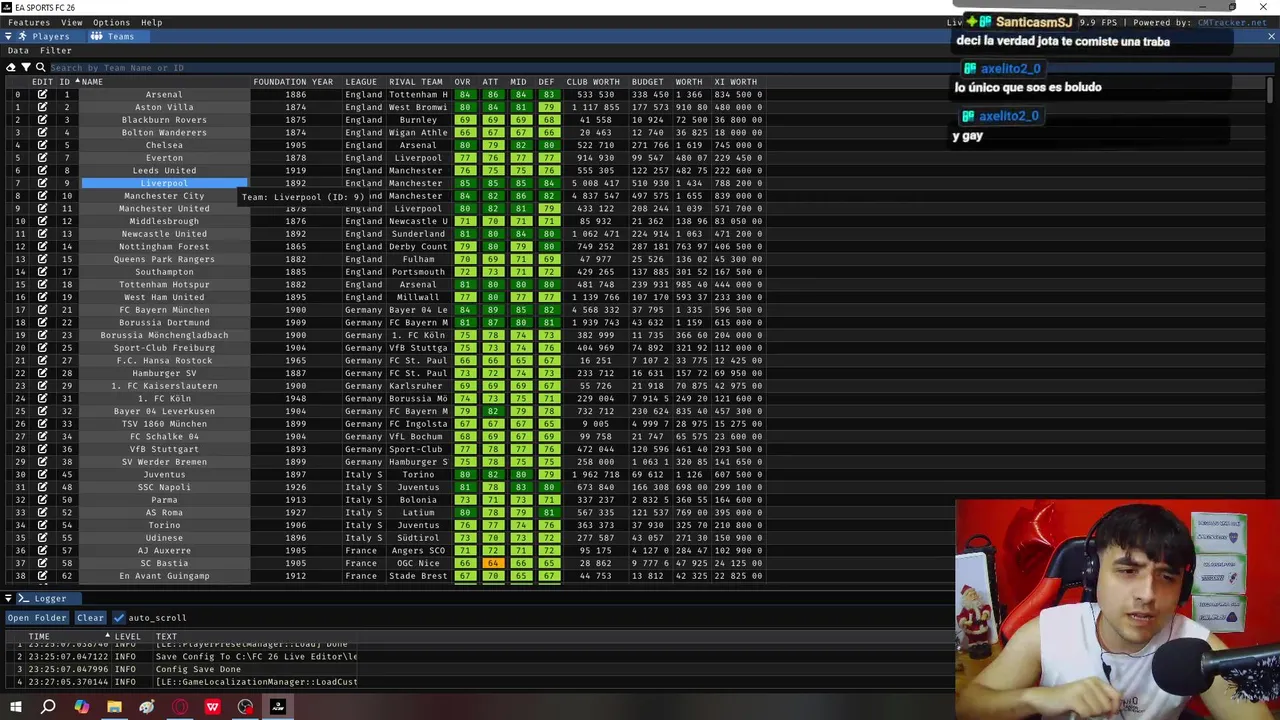The height and width of the screenshot is (720, 1280).
Task: Select the Bayer 04 Leverkusen name cell
Action: point(164,411)
